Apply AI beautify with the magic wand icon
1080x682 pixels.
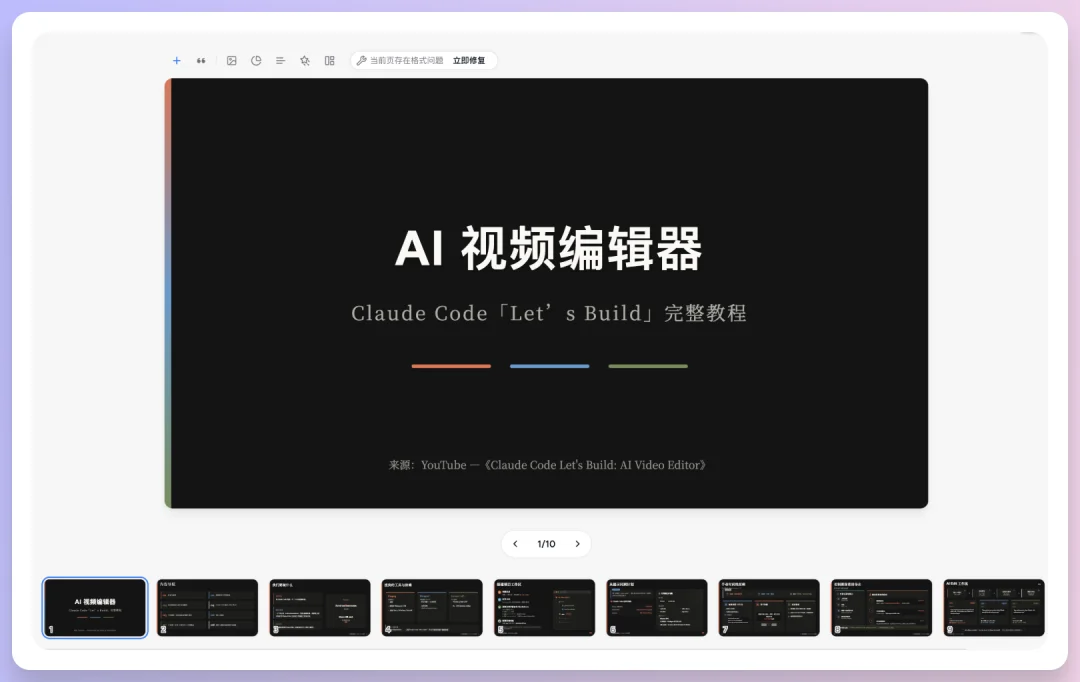coord(305,60)
